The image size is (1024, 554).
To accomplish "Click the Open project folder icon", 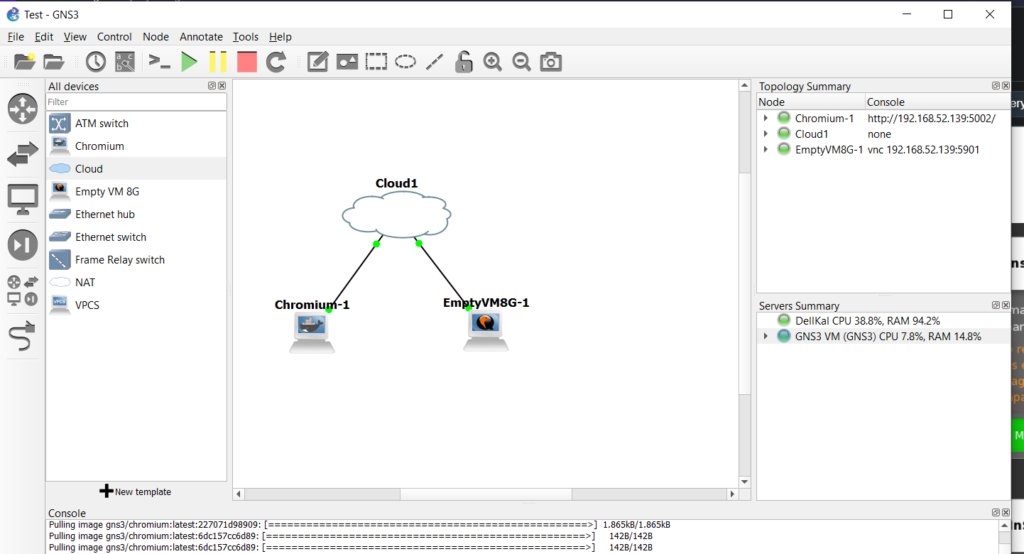I will [x=54, y=62].
